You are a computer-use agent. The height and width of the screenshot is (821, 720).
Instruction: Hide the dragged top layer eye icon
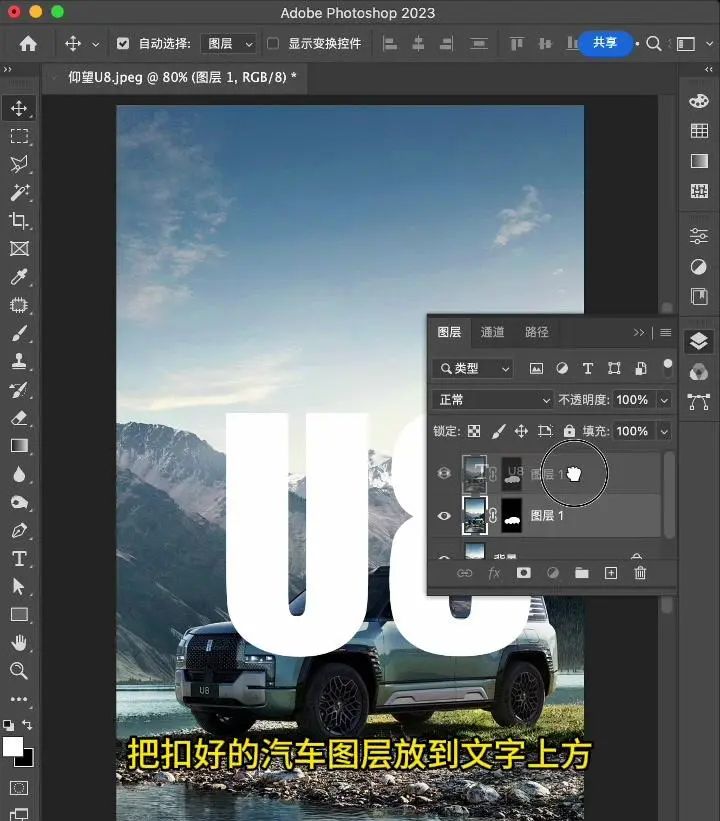(x=444, y=473)
